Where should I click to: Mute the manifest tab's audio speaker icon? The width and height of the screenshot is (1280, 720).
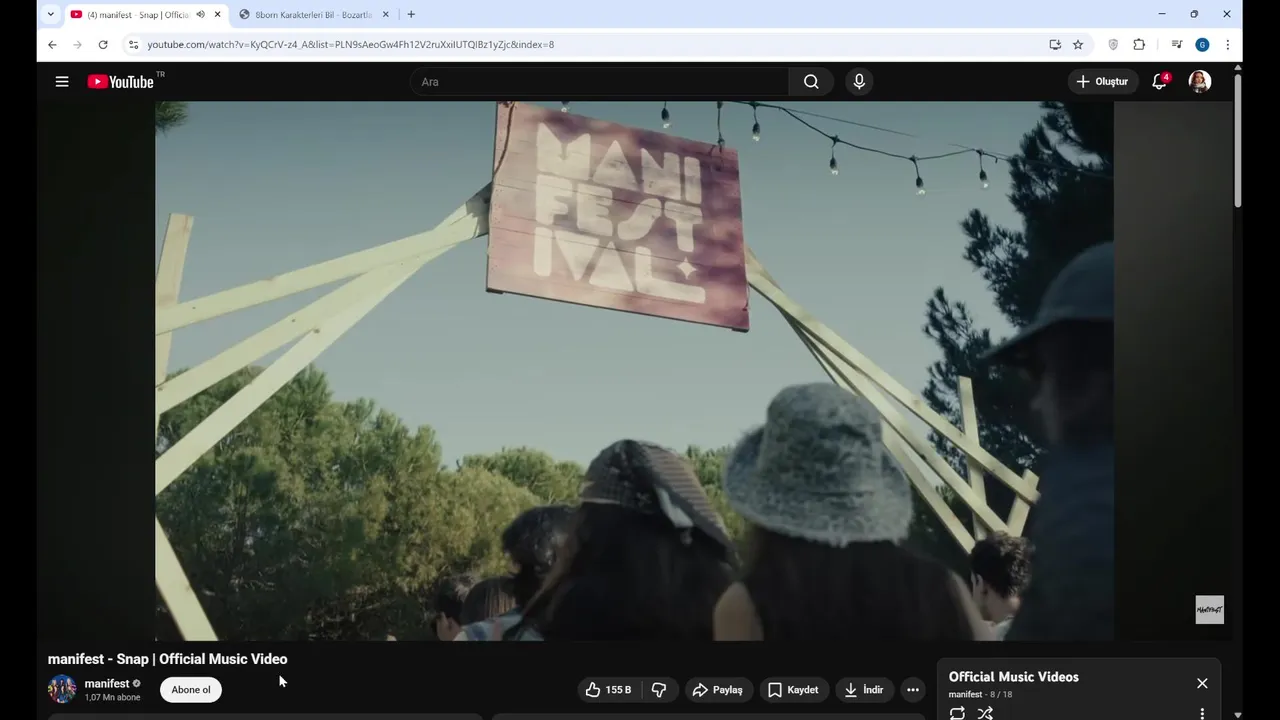click(x=200, y=15)
